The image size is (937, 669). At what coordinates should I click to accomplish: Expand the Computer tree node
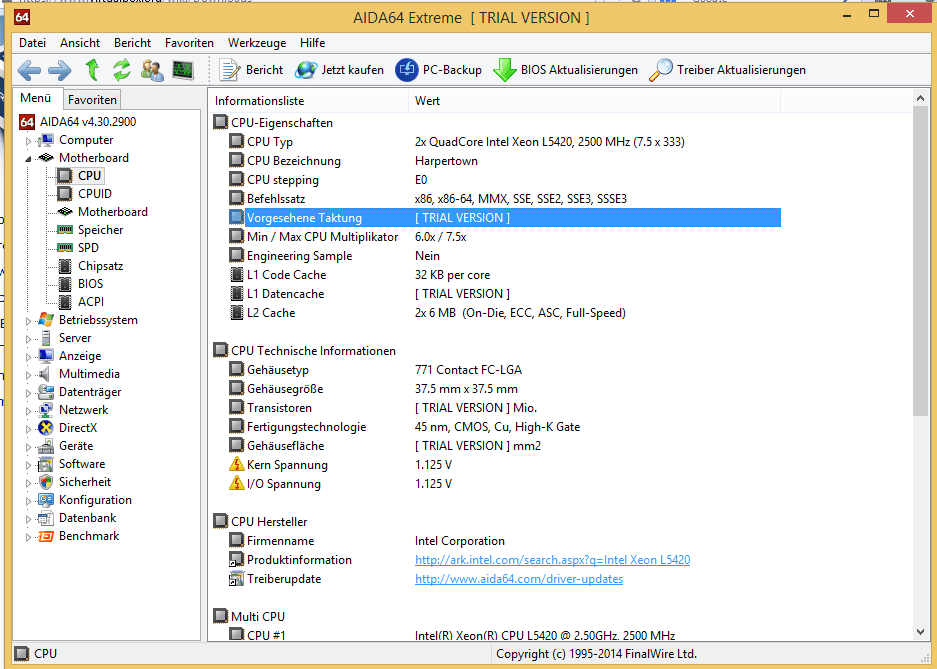pos(28,142)
